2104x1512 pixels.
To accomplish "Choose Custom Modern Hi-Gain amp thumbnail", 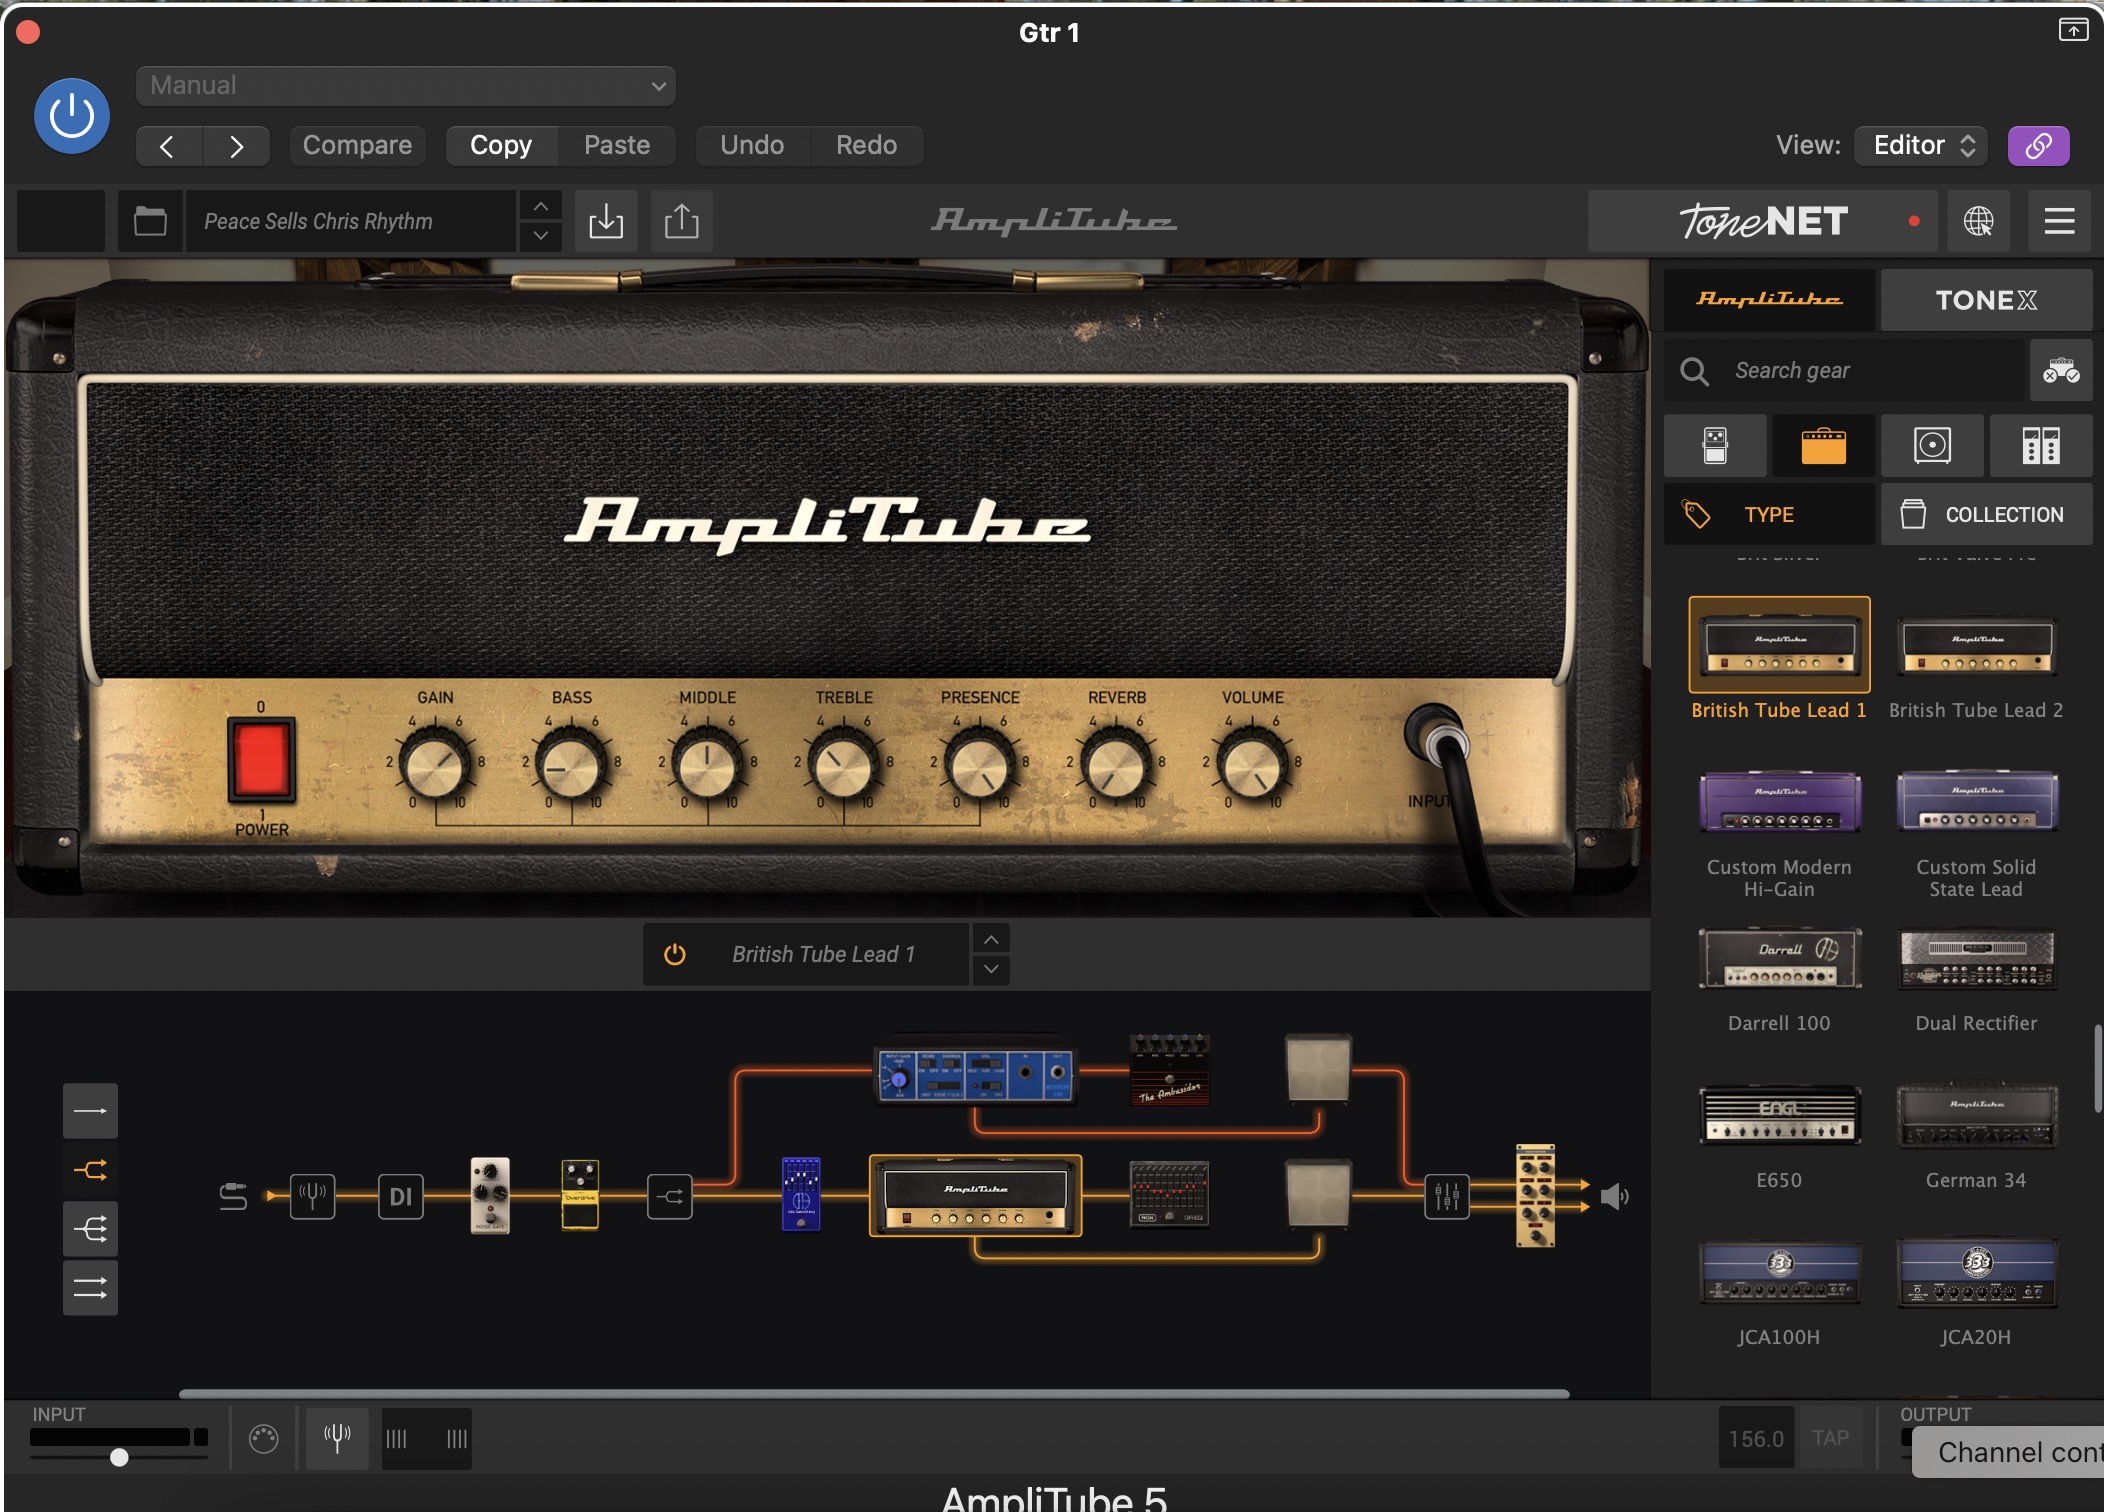I will (1779, 802).
